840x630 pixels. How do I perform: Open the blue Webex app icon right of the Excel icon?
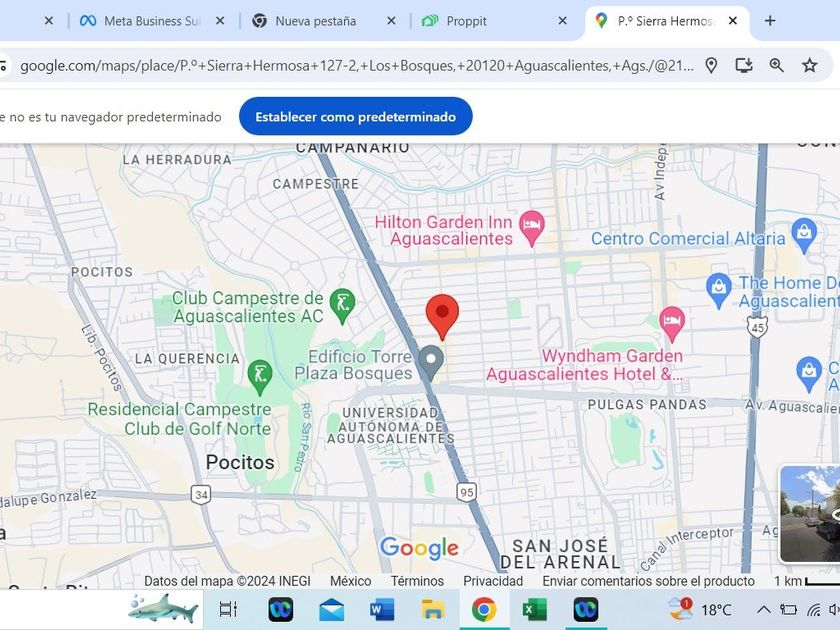(x=585, y=610)
